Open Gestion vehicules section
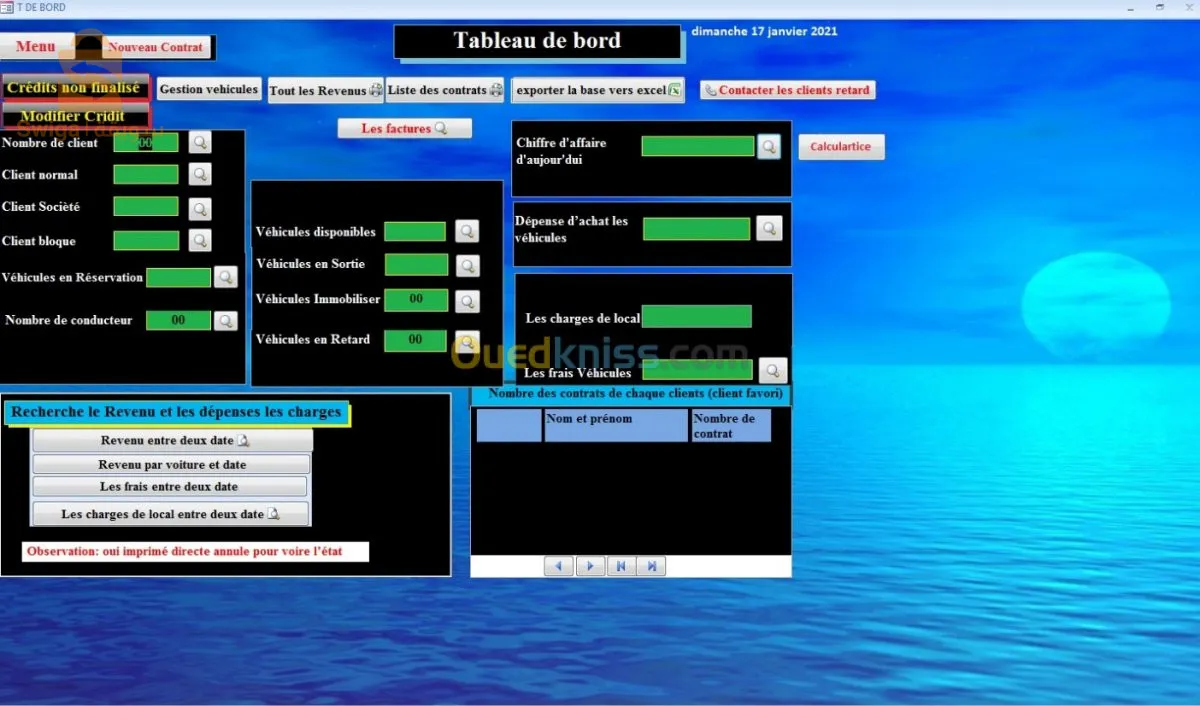 coord(209,90)
